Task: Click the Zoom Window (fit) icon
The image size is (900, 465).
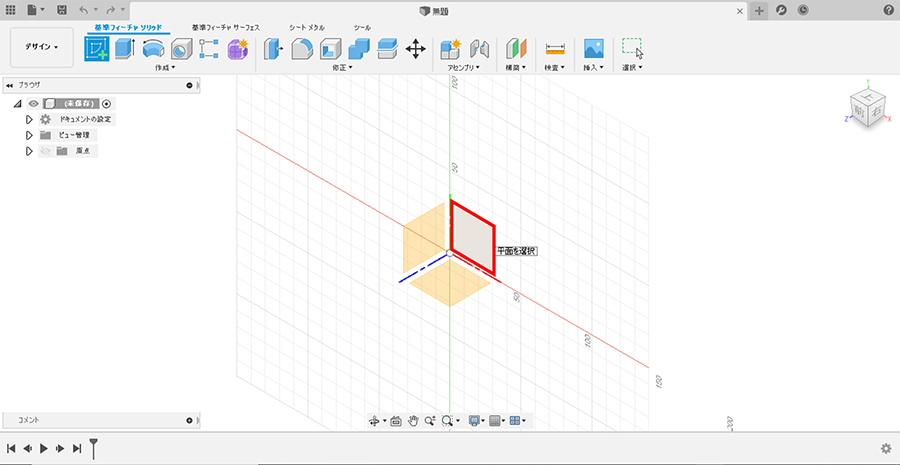Action: click(447, 421)
